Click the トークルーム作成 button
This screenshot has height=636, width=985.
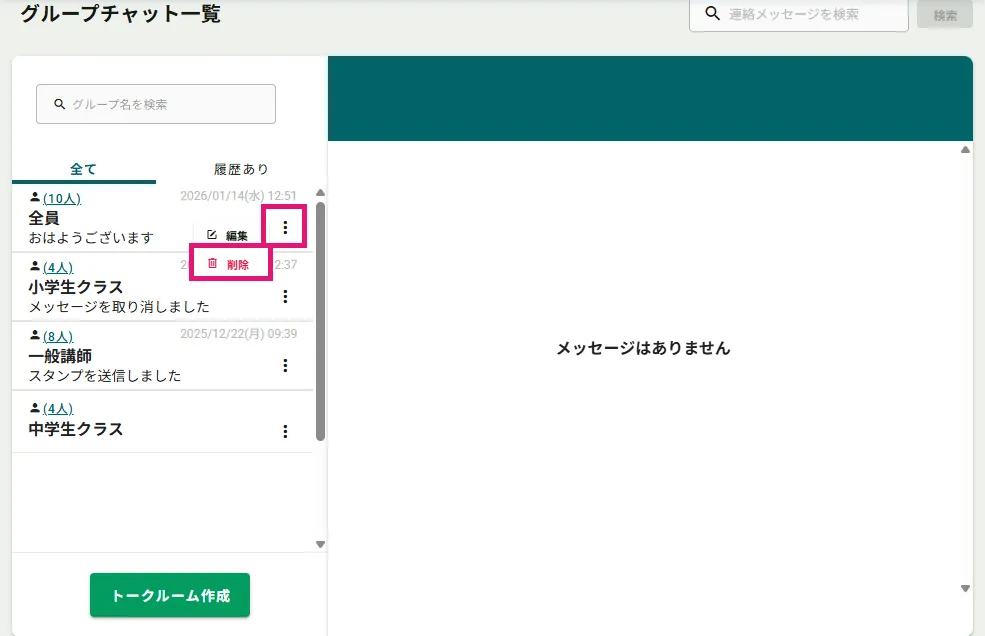pos(170,596)
